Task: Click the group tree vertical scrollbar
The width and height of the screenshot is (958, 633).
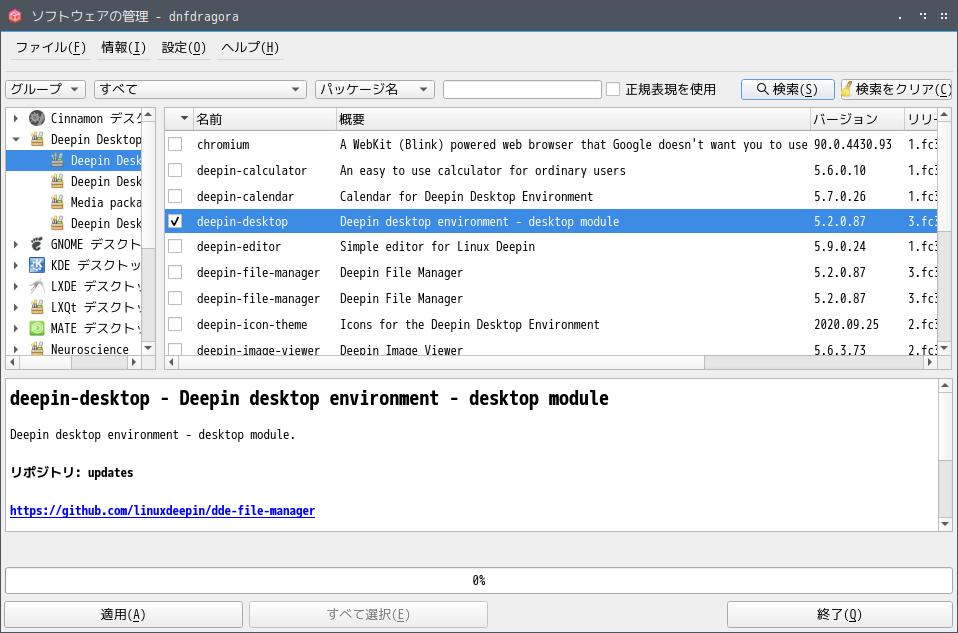Action: 148,232
